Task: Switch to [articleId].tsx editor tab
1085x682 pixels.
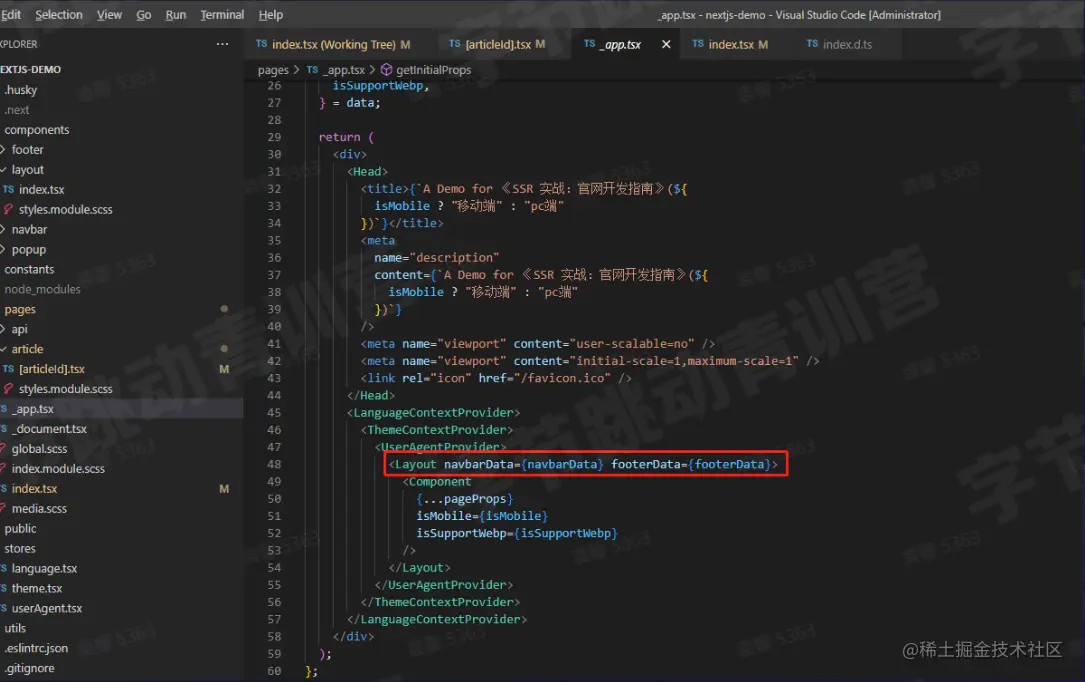Action: tap(497, 44)
